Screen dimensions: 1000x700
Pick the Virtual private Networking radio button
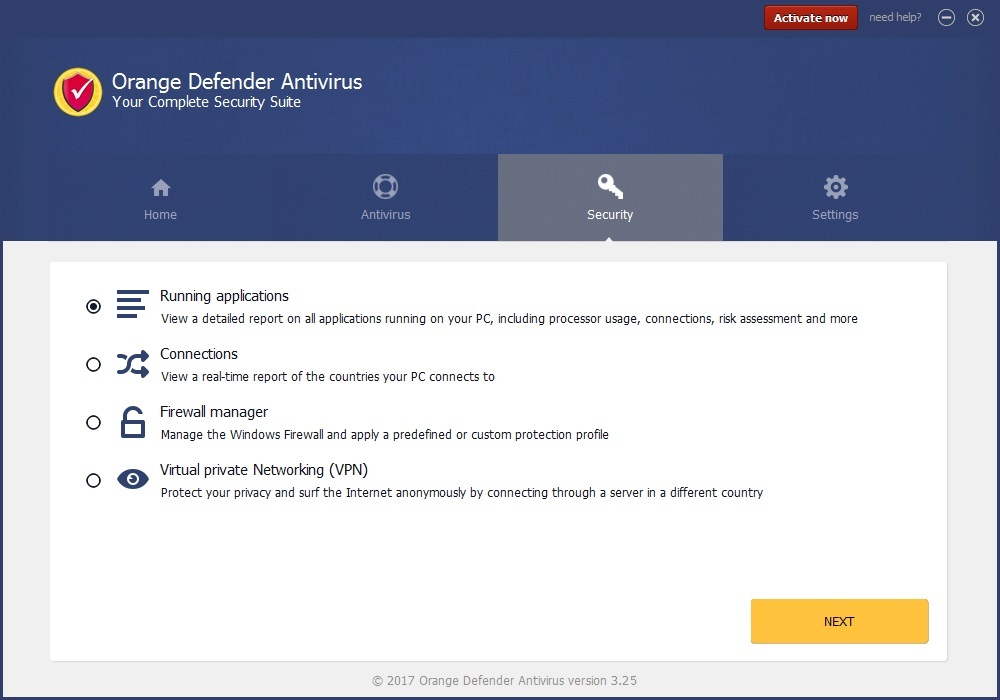coord(93,481)
